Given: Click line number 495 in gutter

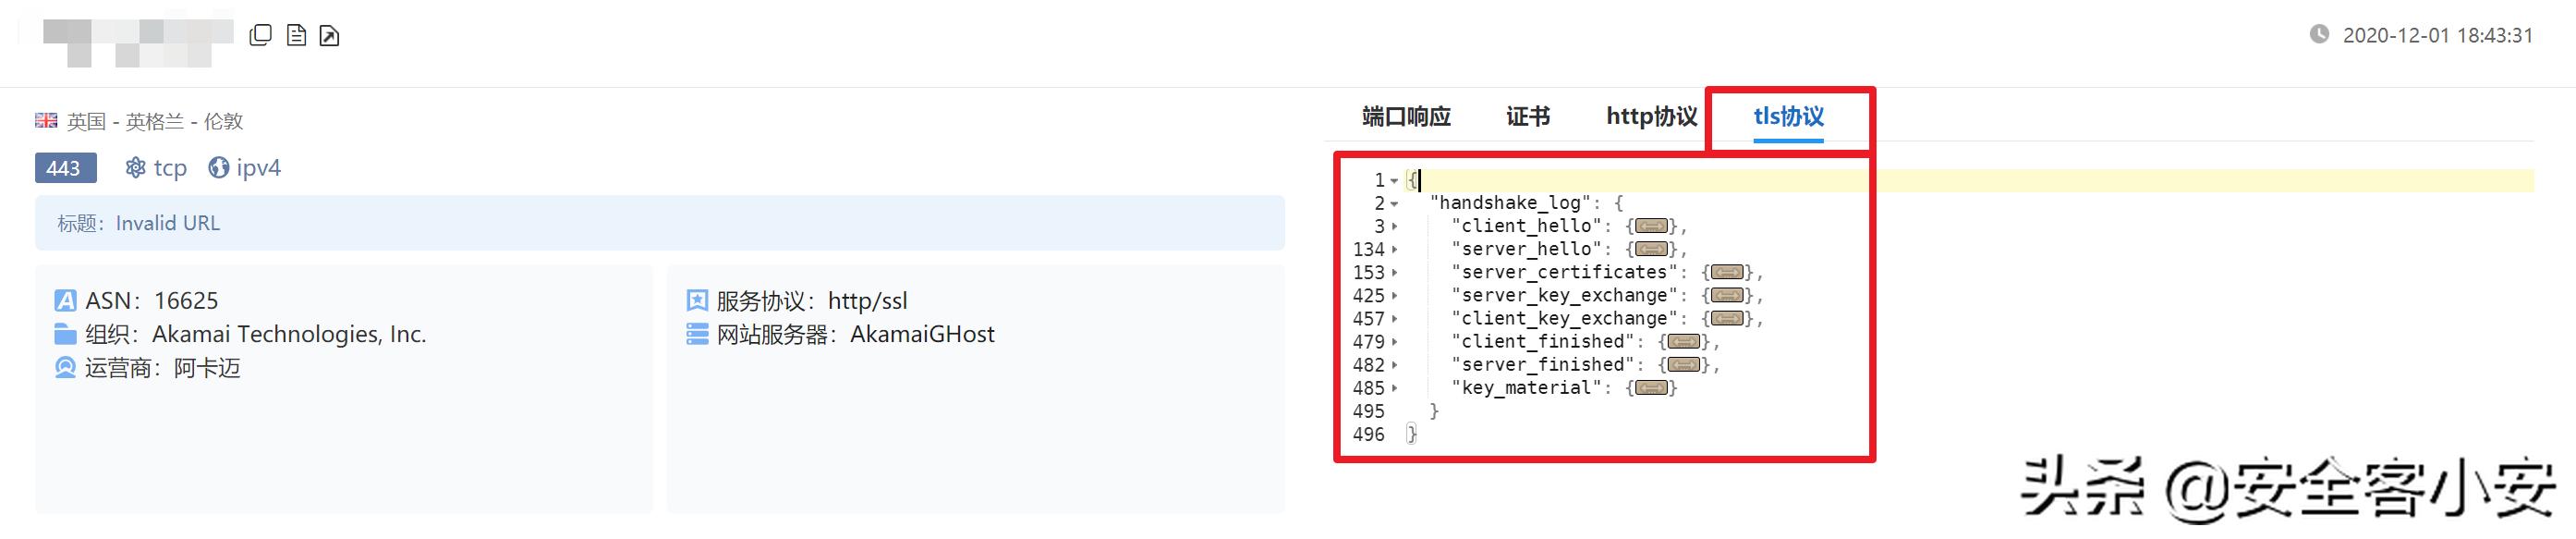Looking at the screenshot, I should [1368, 411].
